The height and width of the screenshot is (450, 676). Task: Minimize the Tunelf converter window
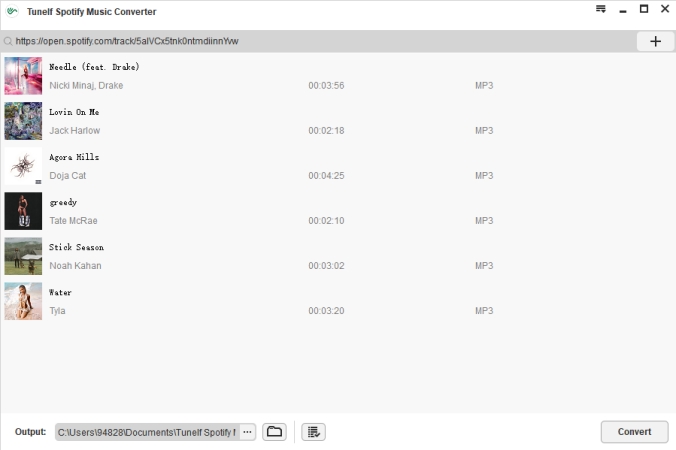[x=623, y=10]
